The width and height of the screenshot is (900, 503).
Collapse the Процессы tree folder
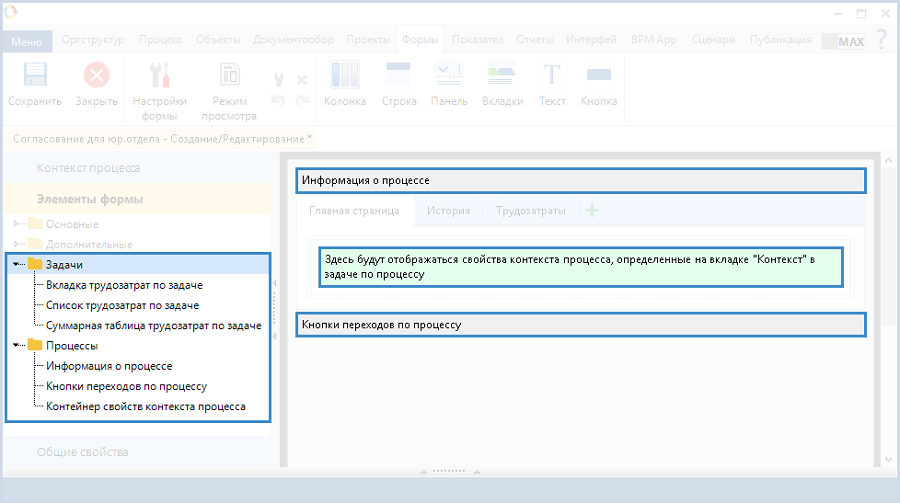(18, 346)
